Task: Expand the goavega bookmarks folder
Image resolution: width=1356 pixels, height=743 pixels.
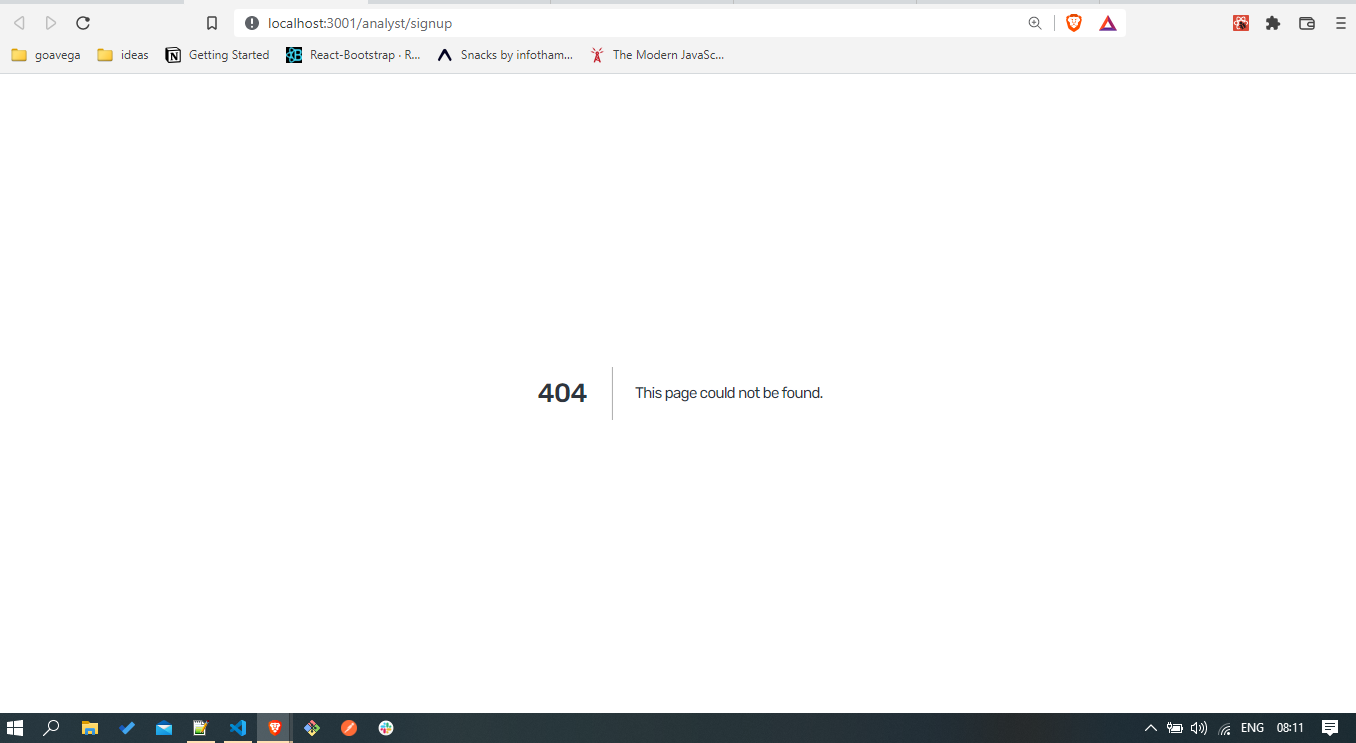Action: pos(45,55)
